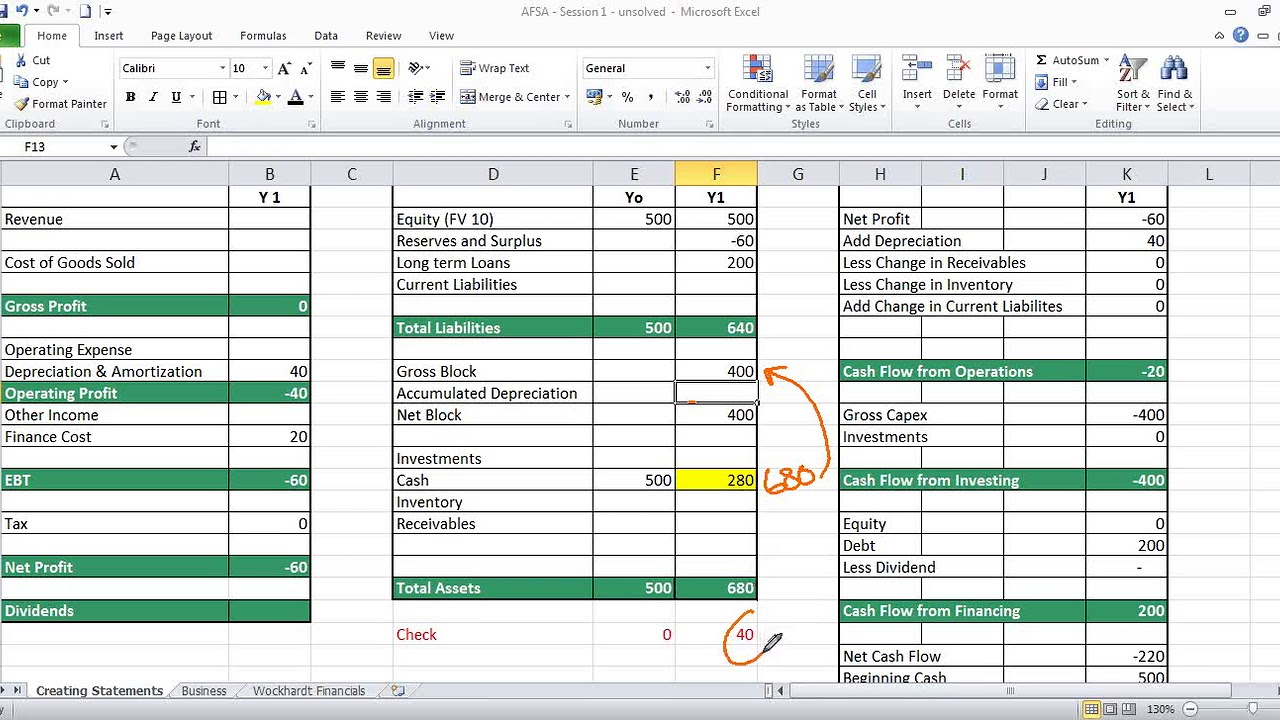The image size is (1280, 720).
Task: Toggle Underline formatting
Action: (x=176, y=97)
